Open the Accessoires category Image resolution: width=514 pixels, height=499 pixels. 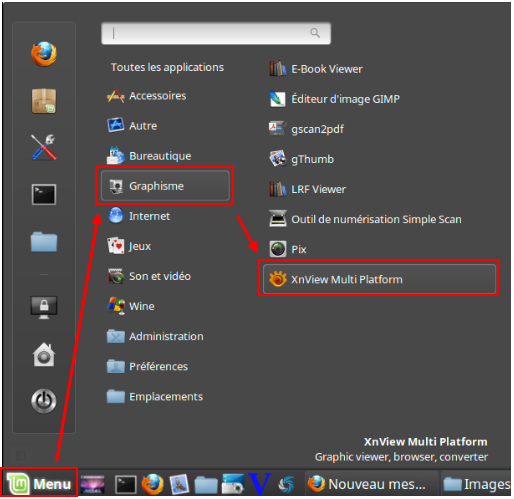(x=147, y=96)
